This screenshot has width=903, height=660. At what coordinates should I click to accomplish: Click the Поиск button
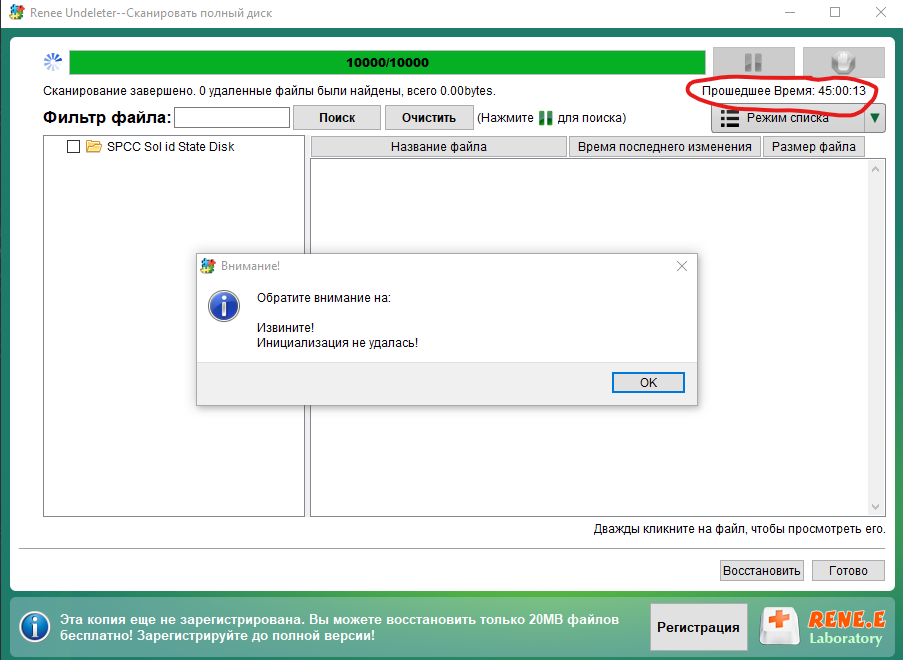click(337, 117)
